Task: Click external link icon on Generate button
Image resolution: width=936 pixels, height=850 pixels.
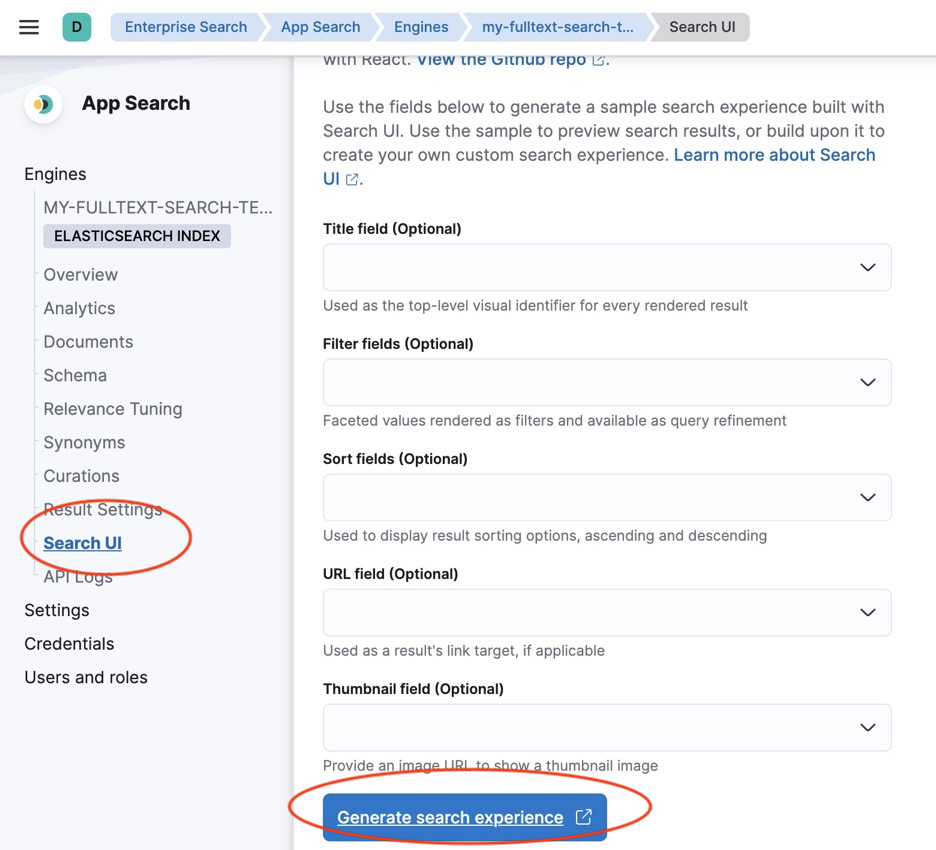Action: click(x=584, y=817)
